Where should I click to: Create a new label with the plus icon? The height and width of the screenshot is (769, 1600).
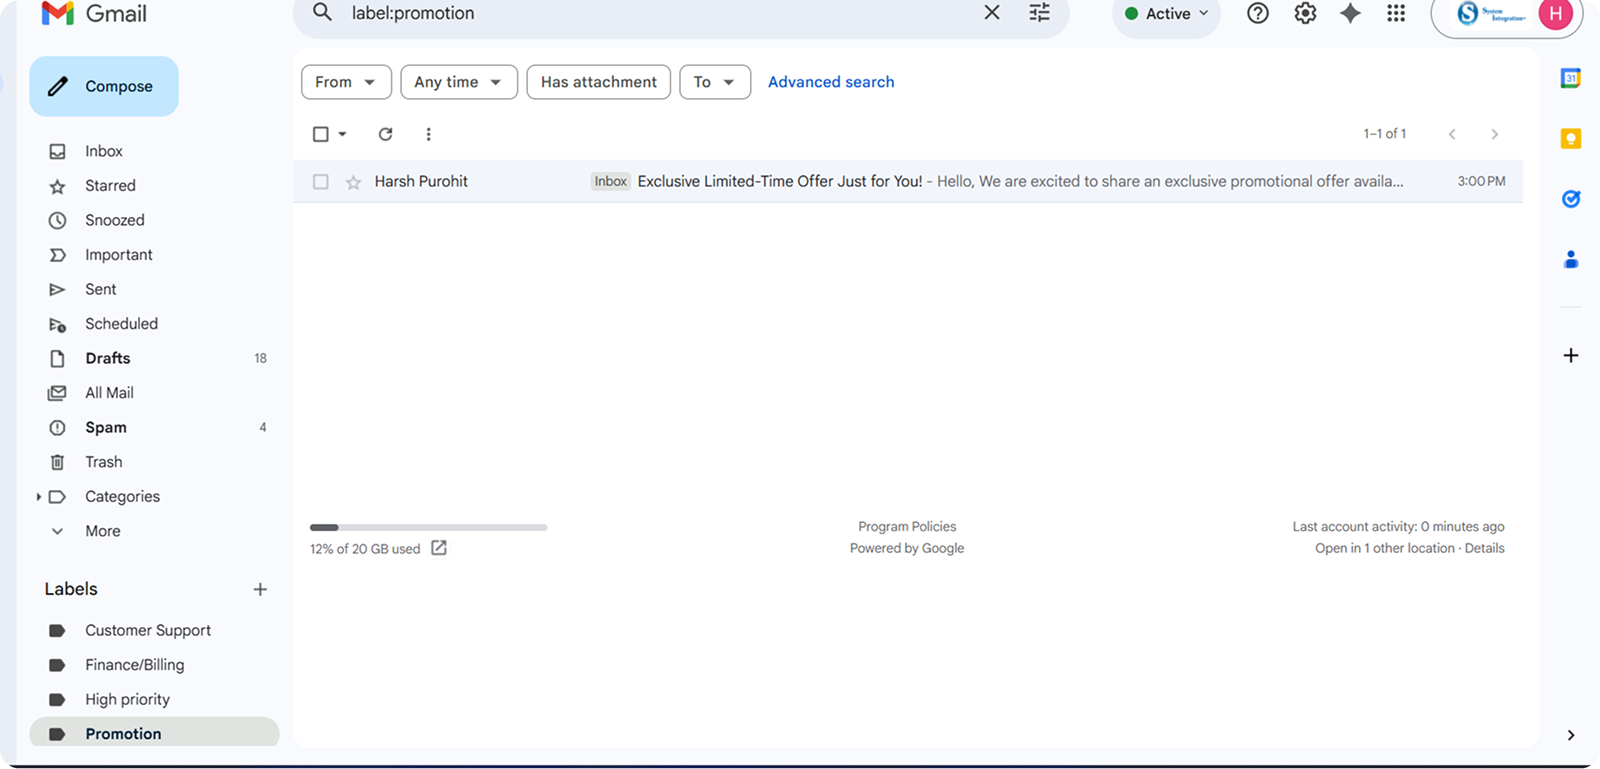pos(260,589)
